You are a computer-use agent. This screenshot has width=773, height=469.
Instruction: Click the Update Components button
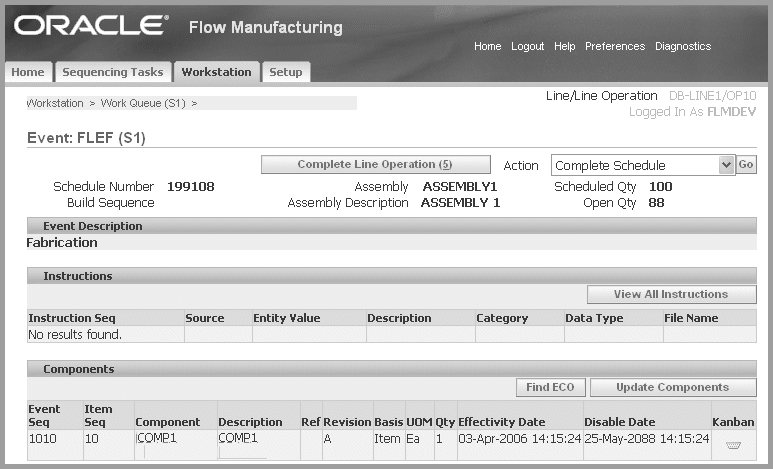click(673, 387)
